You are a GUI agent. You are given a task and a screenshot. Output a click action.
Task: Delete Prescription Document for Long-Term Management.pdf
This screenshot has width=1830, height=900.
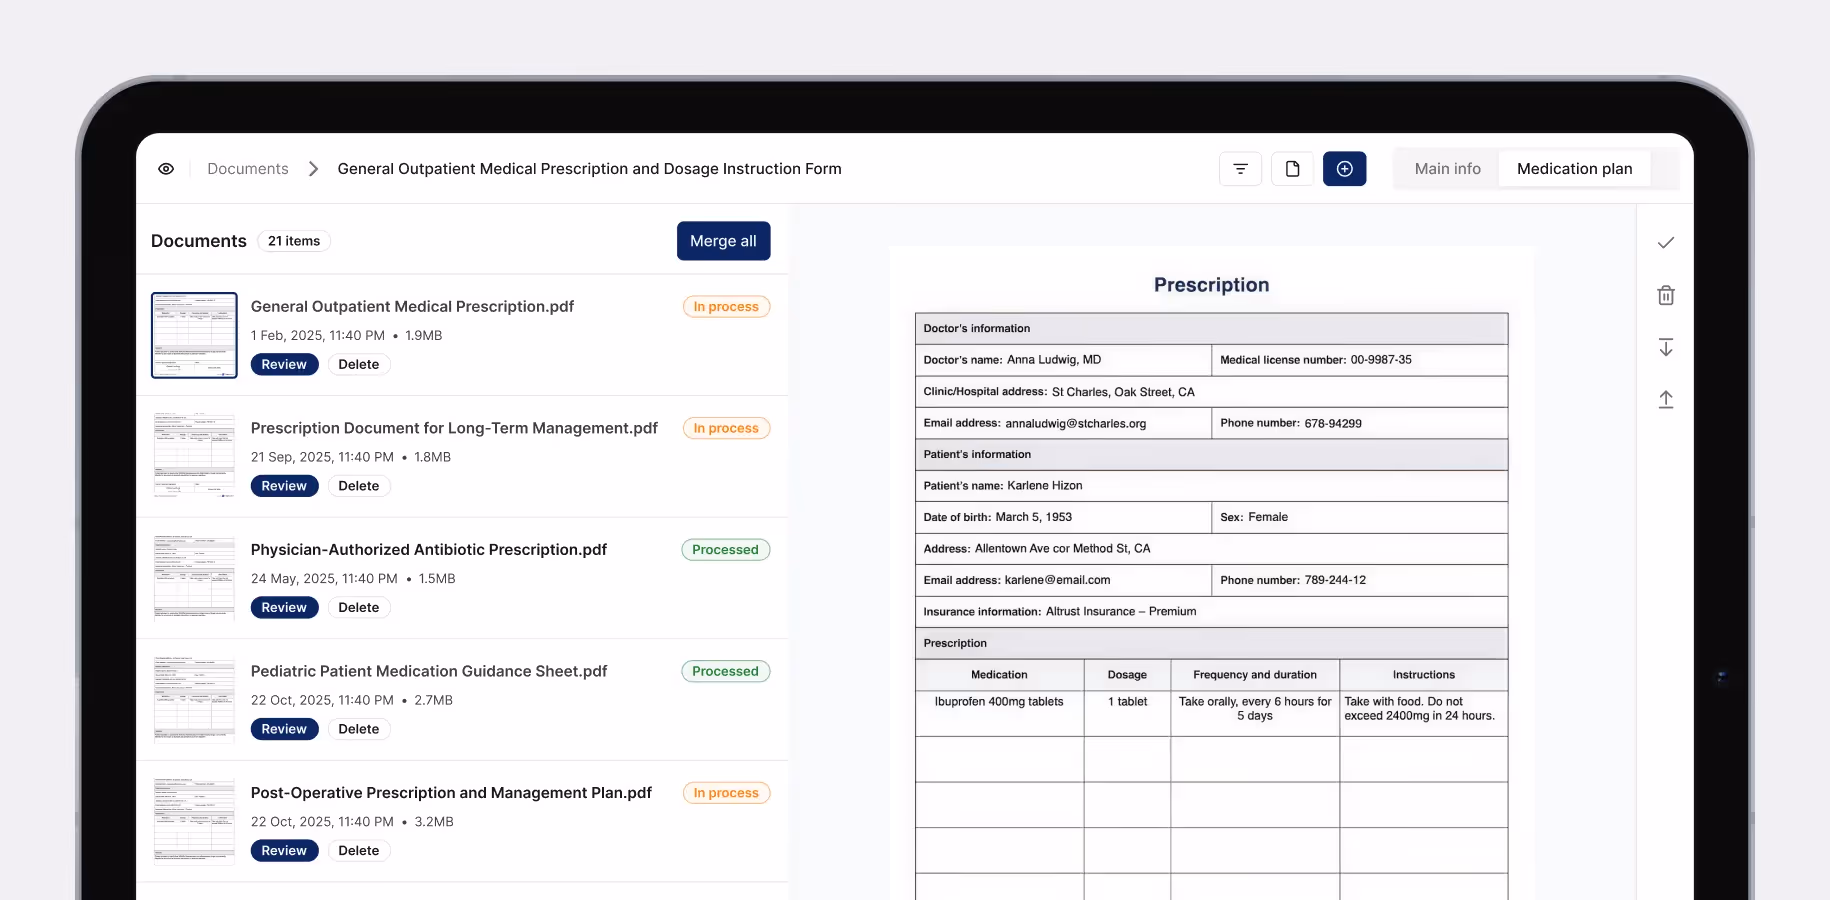[358, 486]
